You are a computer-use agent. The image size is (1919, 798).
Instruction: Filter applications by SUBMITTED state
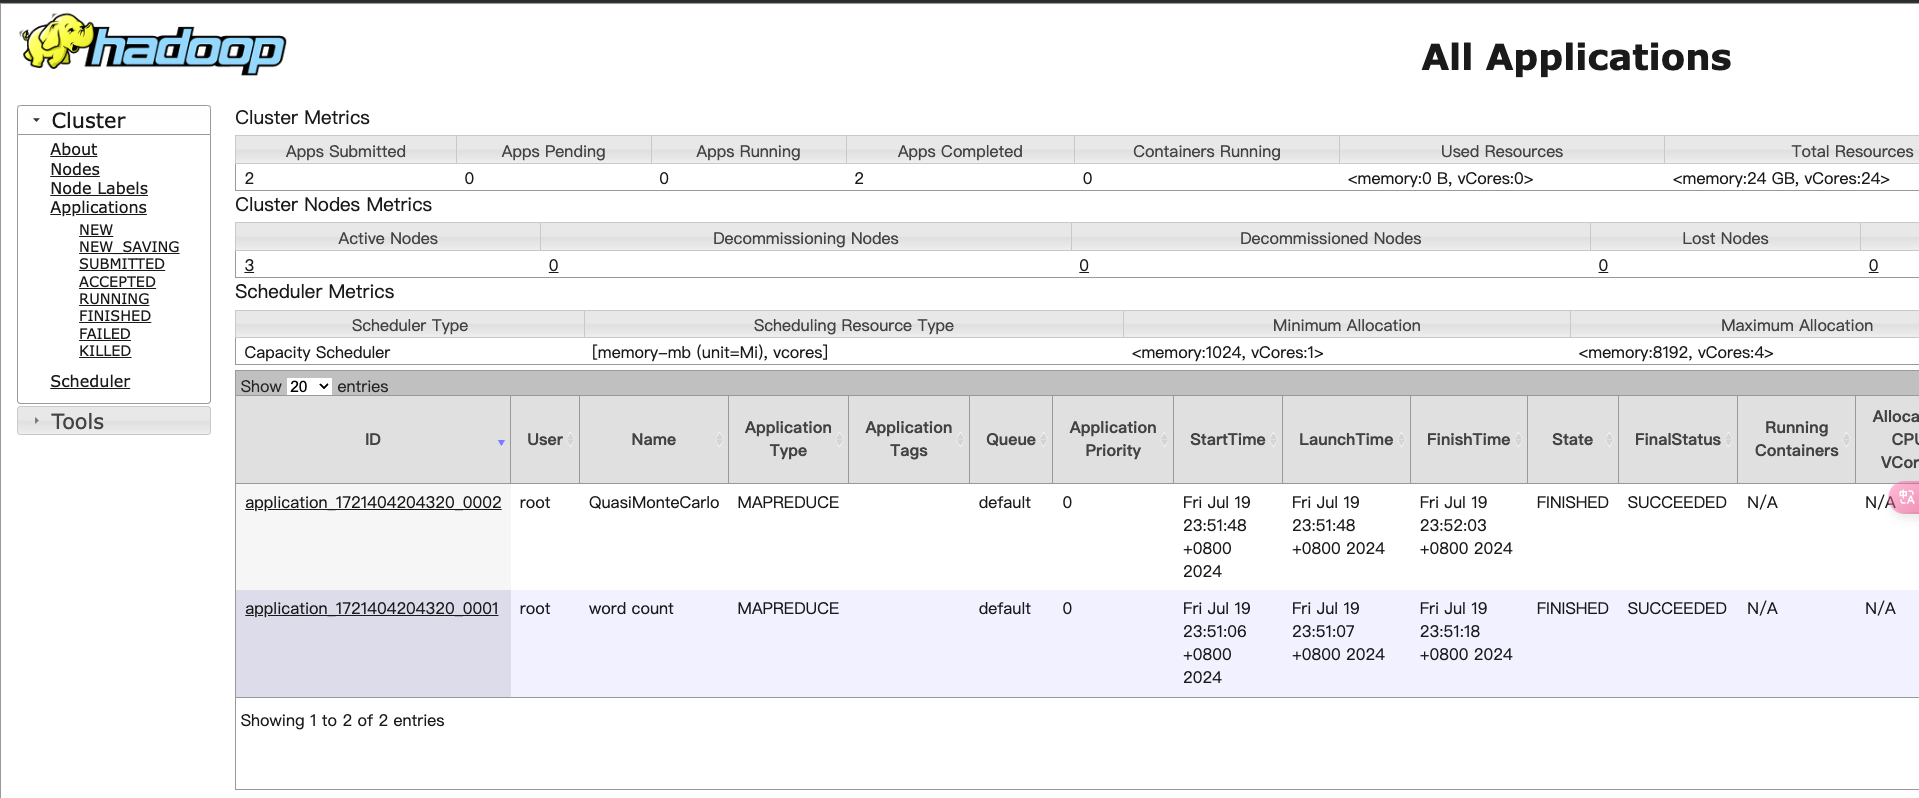122,264
